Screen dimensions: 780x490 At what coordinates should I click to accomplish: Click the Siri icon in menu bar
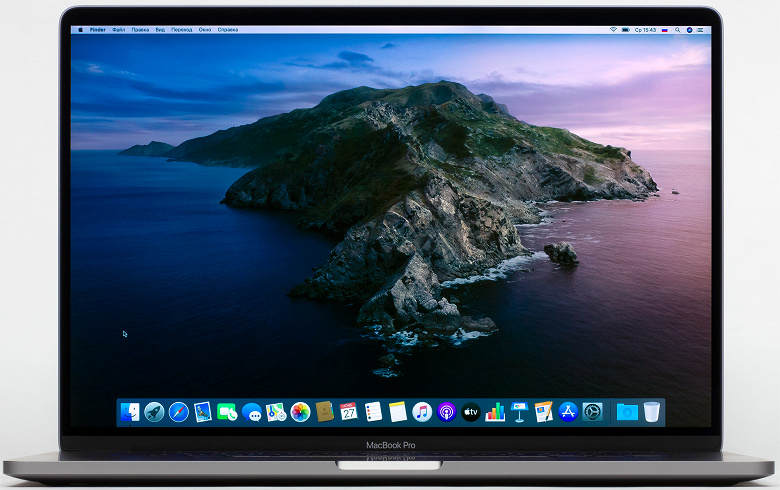coord(689,30)
